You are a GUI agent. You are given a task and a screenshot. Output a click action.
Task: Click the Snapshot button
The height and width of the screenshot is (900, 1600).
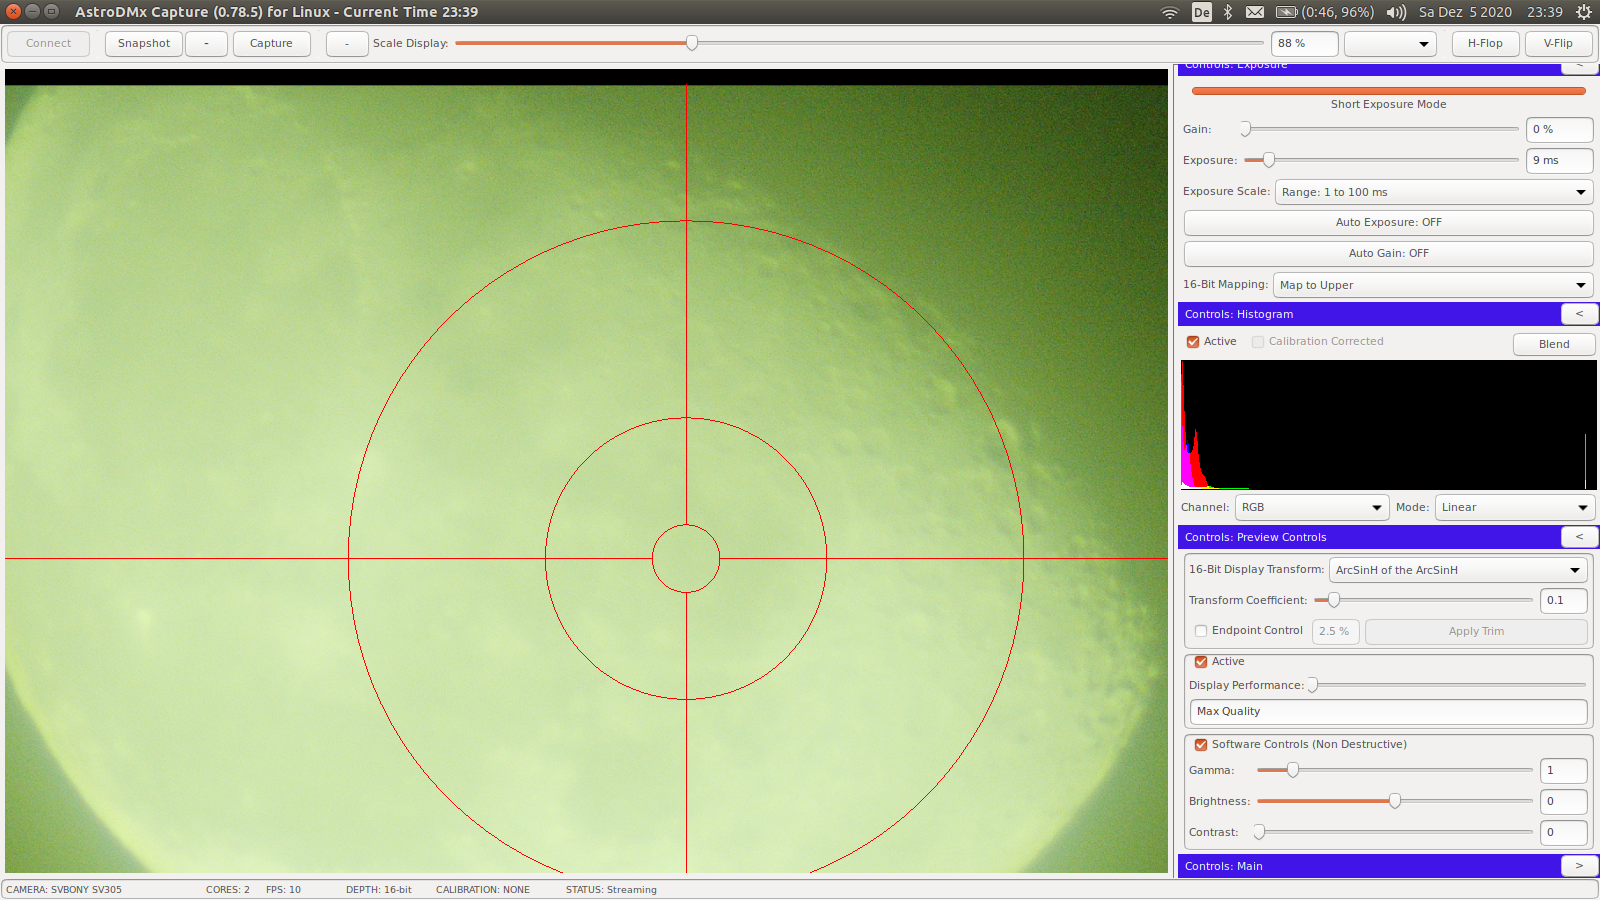pyautogui.click(x=144, y=44)
